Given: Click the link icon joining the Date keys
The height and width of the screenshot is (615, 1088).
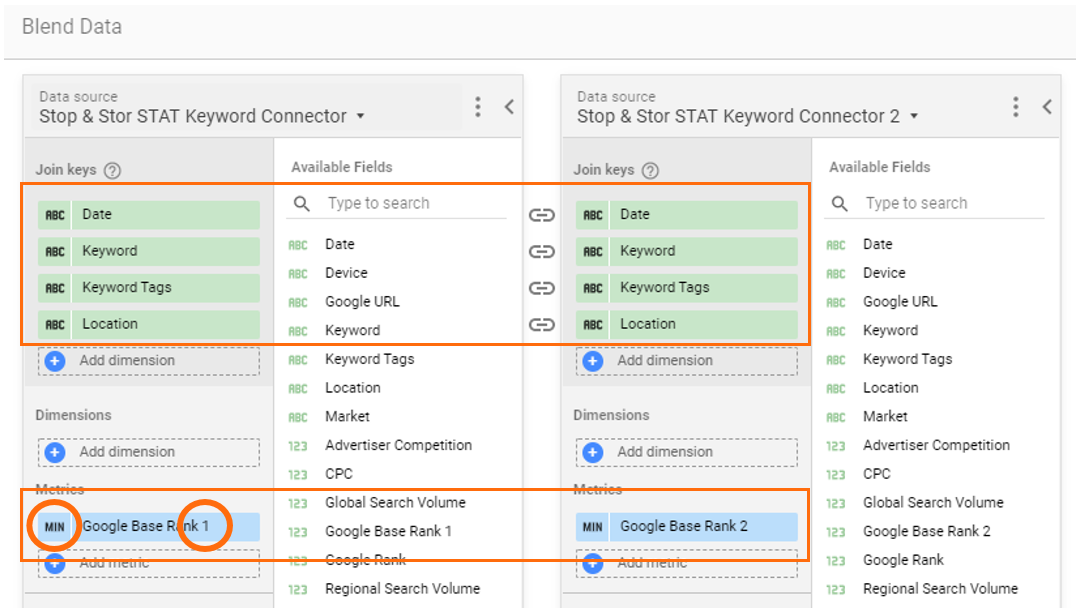Looking at the screenshot, I should (541, 215).
